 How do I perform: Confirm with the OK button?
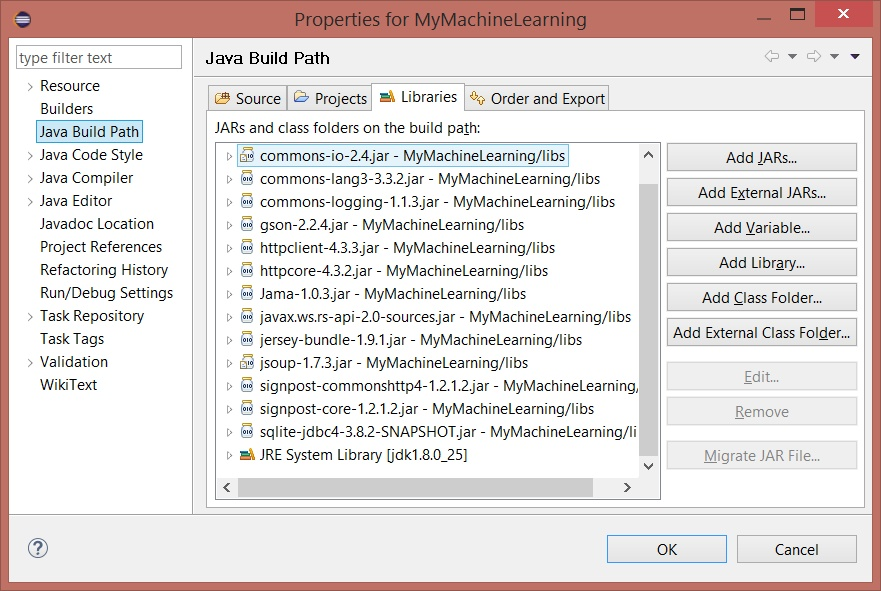coord(666,549)
